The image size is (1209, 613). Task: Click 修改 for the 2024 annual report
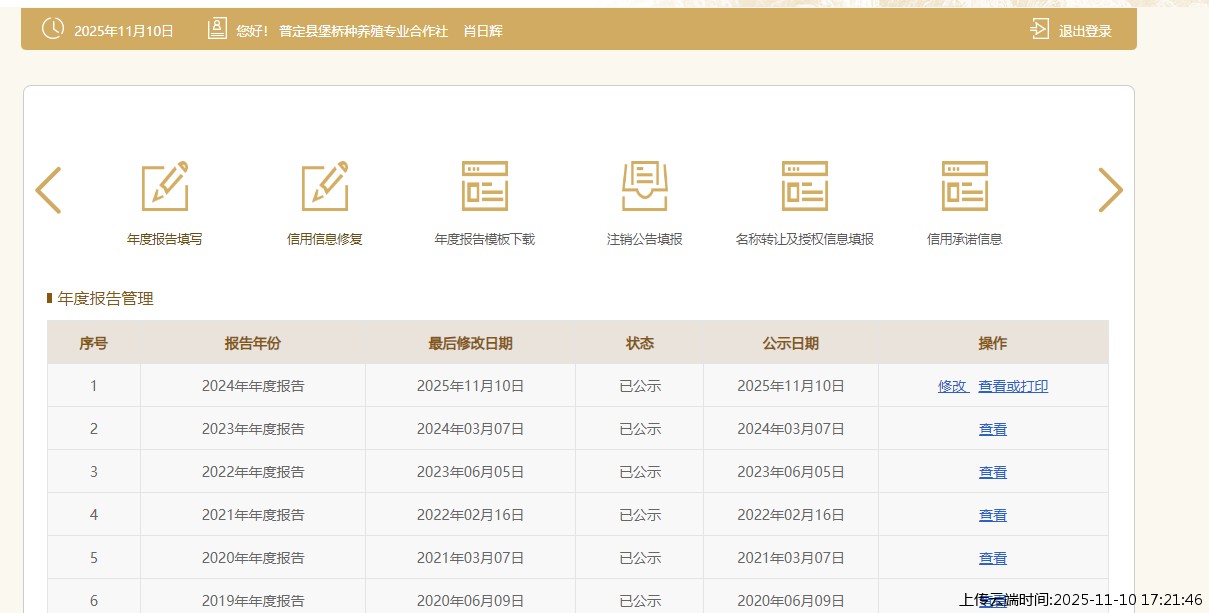(x=952, y=386)
